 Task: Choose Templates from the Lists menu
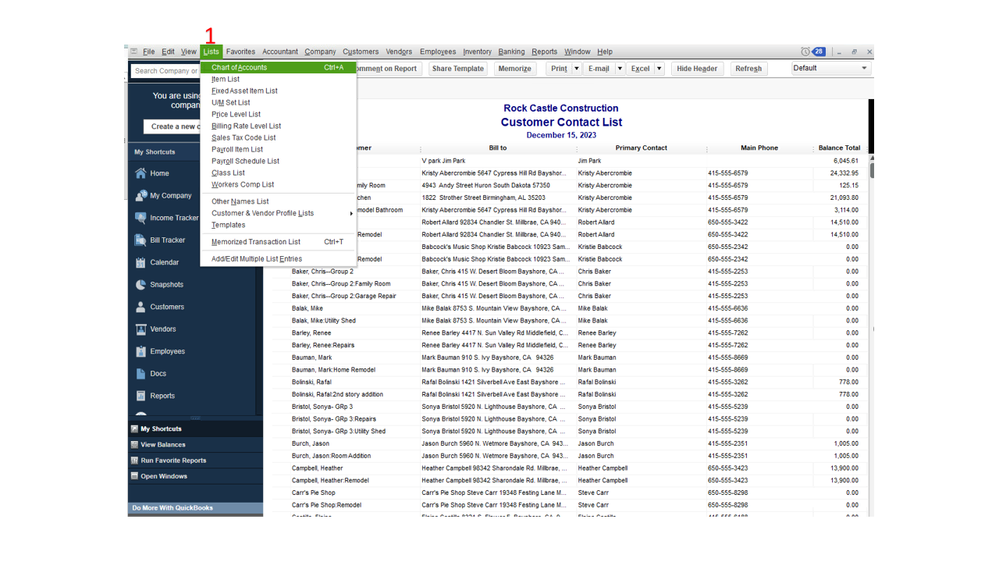[278, 225]
